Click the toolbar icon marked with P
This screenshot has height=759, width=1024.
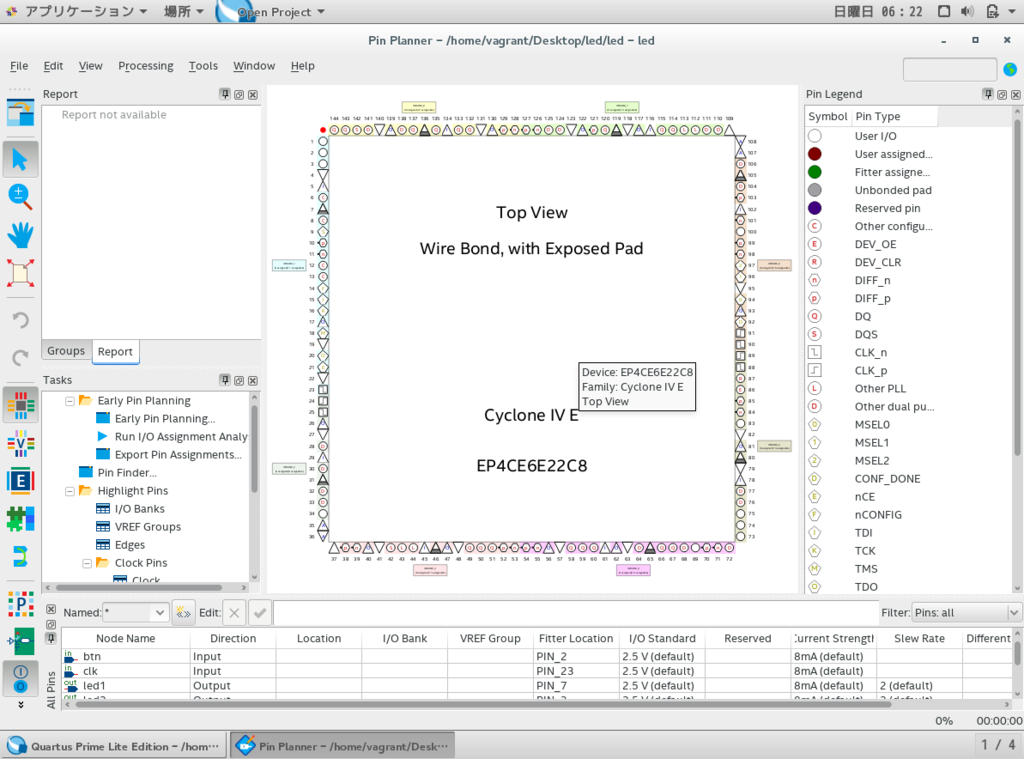[x=20, y=604]
